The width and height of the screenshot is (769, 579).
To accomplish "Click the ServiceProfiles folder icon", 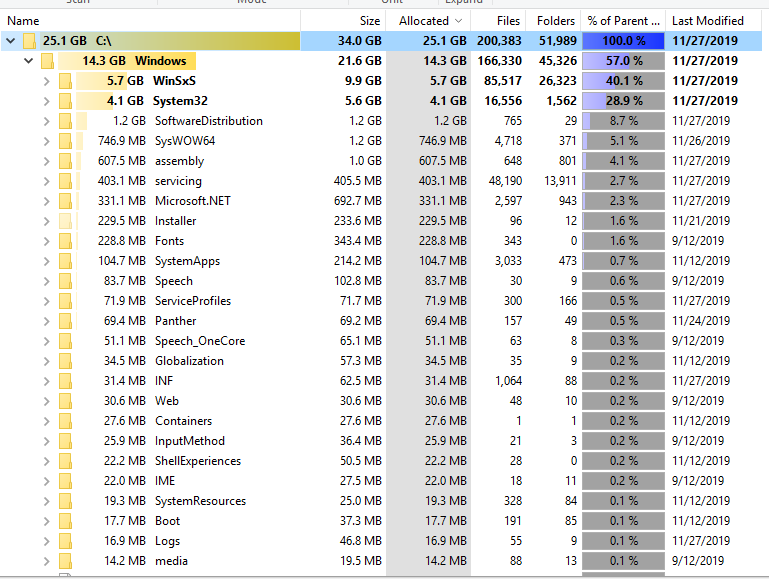I will [x=65, y=301].
